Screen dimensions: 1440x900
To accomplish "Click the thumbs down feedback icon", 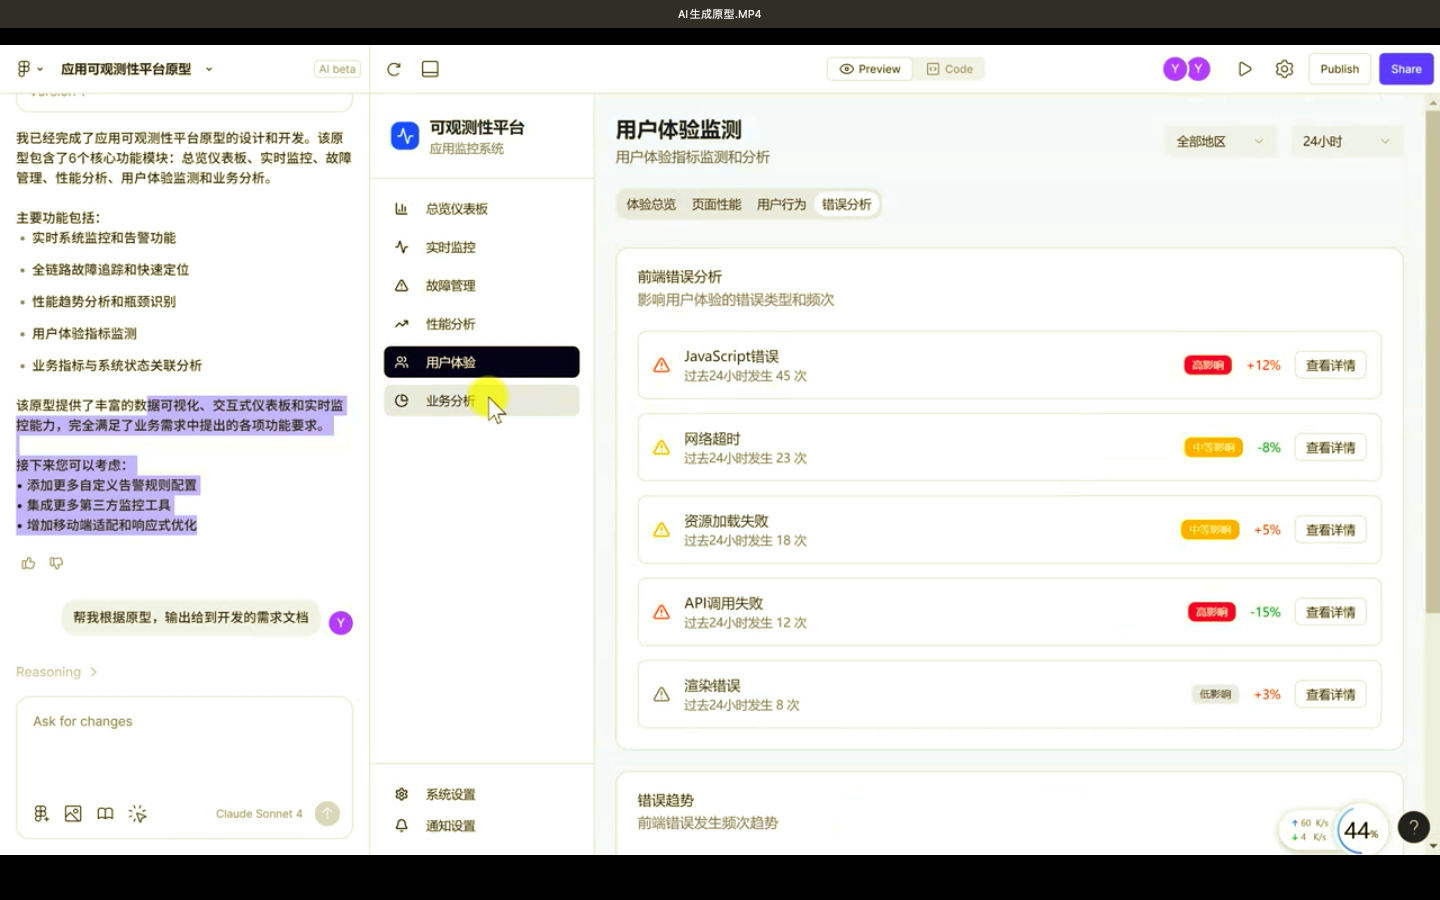I will point(56,563).
